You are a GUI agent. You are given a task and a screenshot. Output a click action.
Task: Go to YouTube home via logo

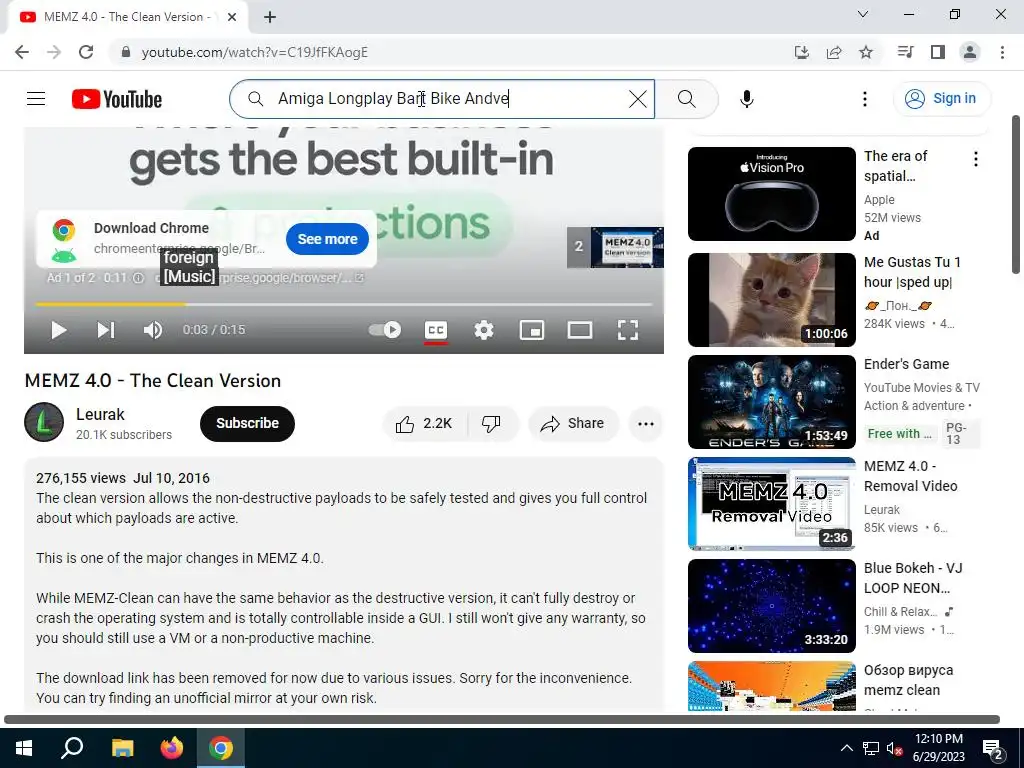coord(117,99)
